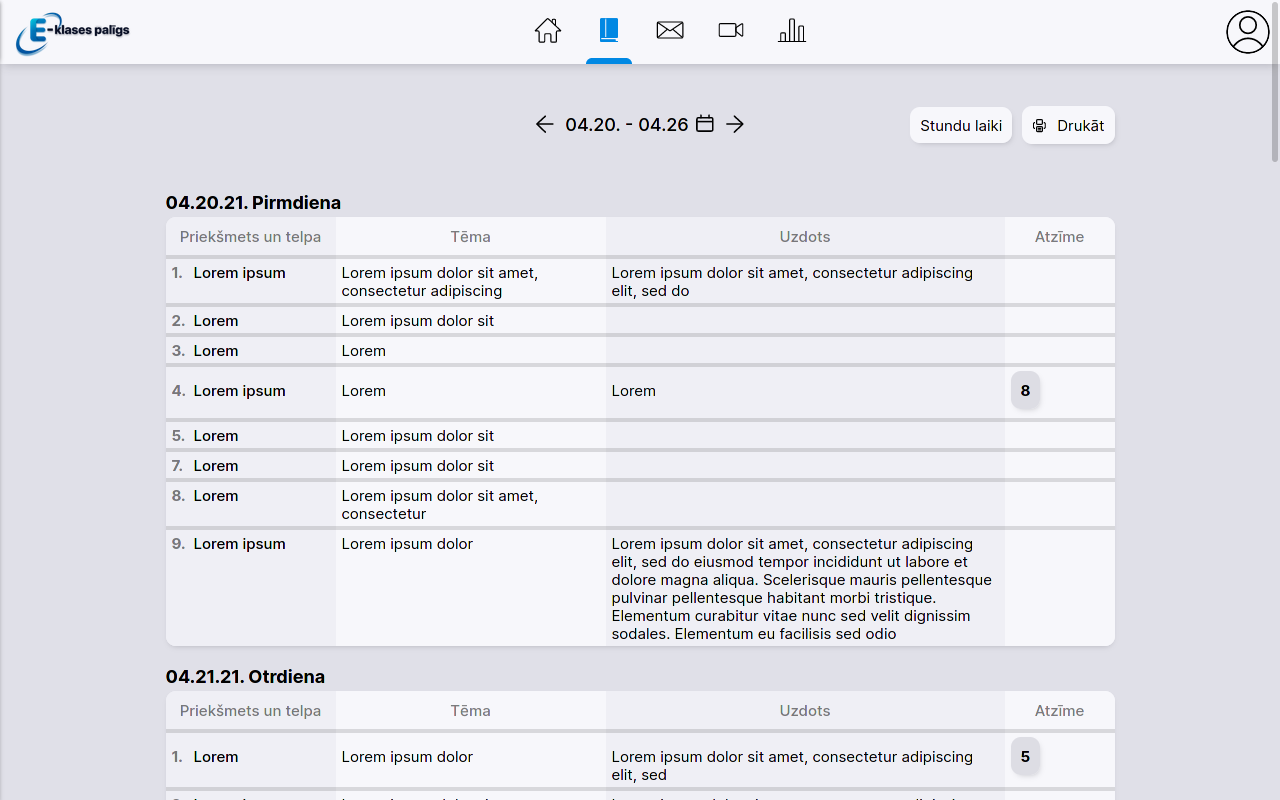Select Monday lesson 2 Lorem subject

pyautogui.click(x=216, y=321)
